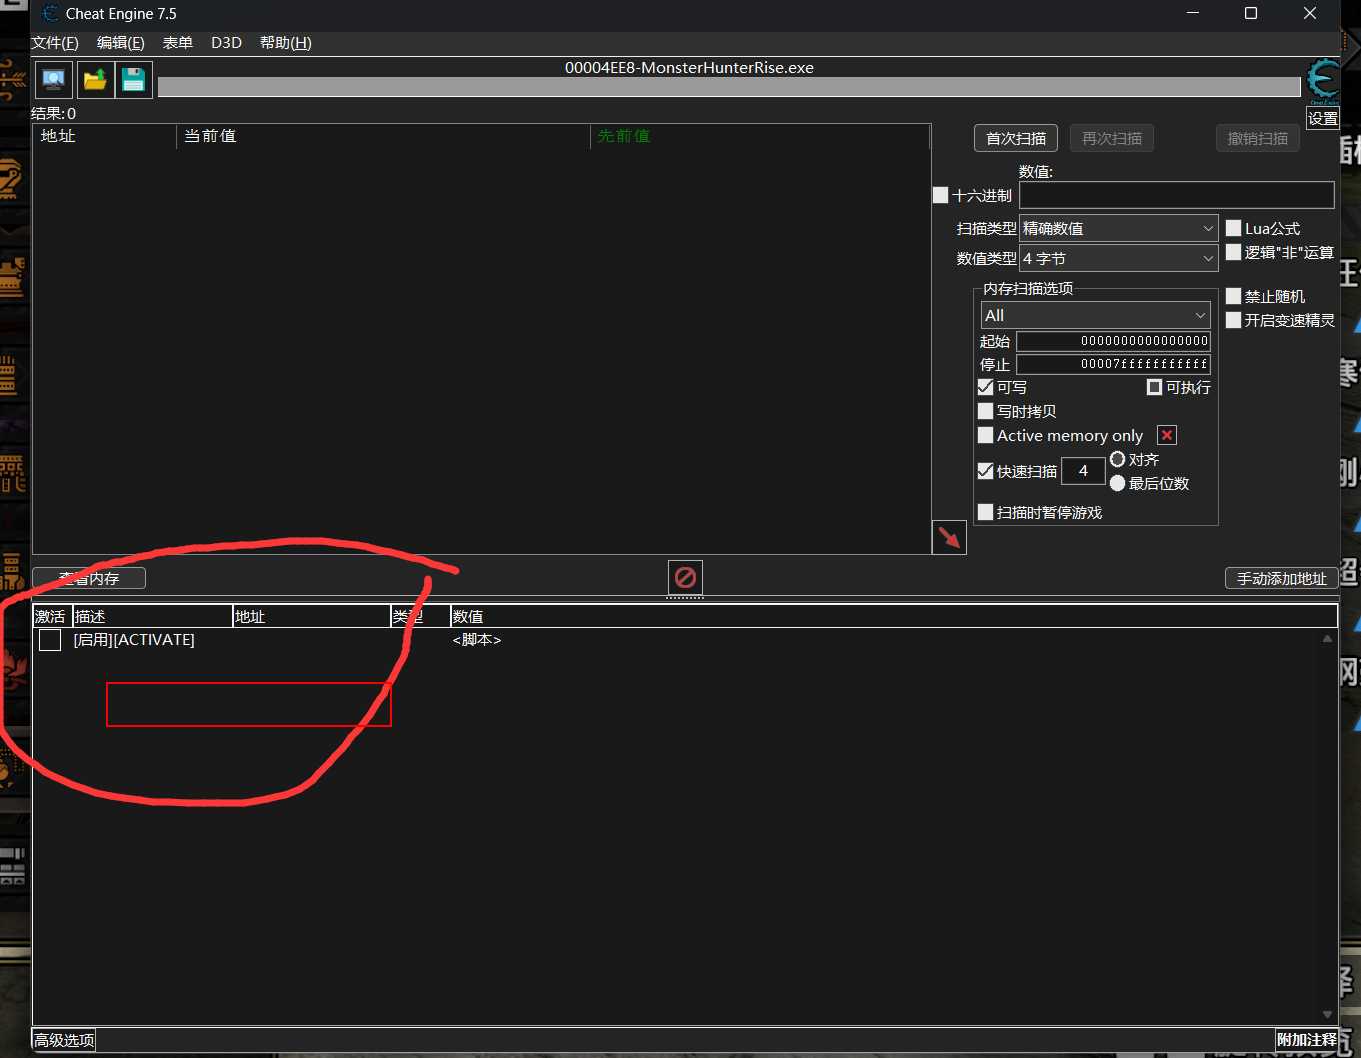This screenshot has width=1361, height=1058.
Task: Open the 编辑(E) menu
Action: point(121,43)
